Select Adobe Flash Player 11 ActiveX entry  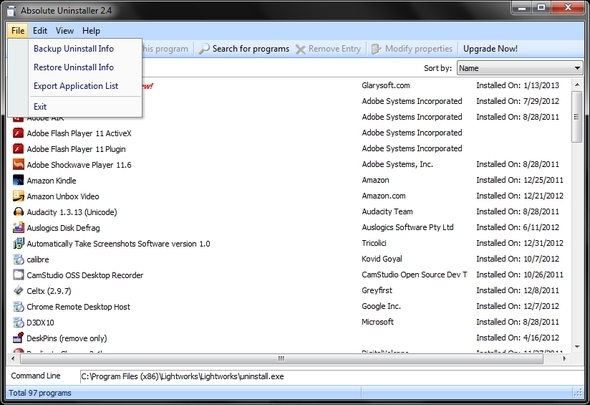click(79, 133)
